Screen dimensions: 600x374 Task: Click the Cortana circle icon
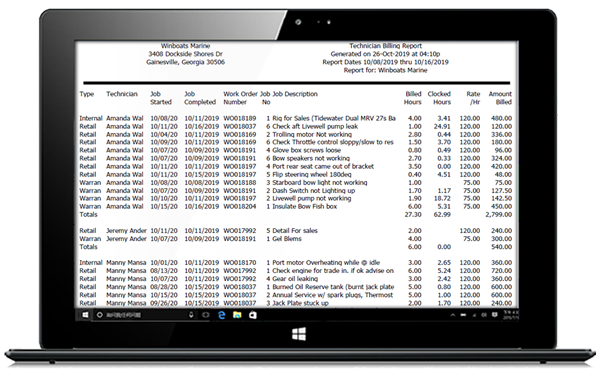click(99, 315)
